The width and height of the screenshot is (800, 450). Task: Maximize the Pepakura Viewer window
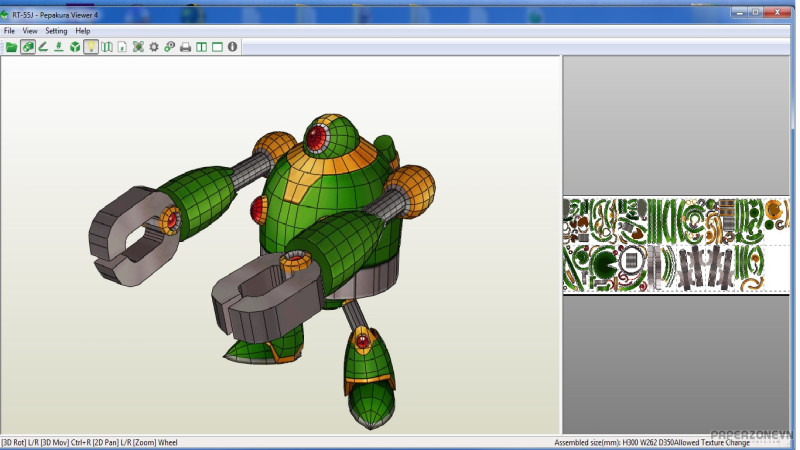tap(756, 12)
